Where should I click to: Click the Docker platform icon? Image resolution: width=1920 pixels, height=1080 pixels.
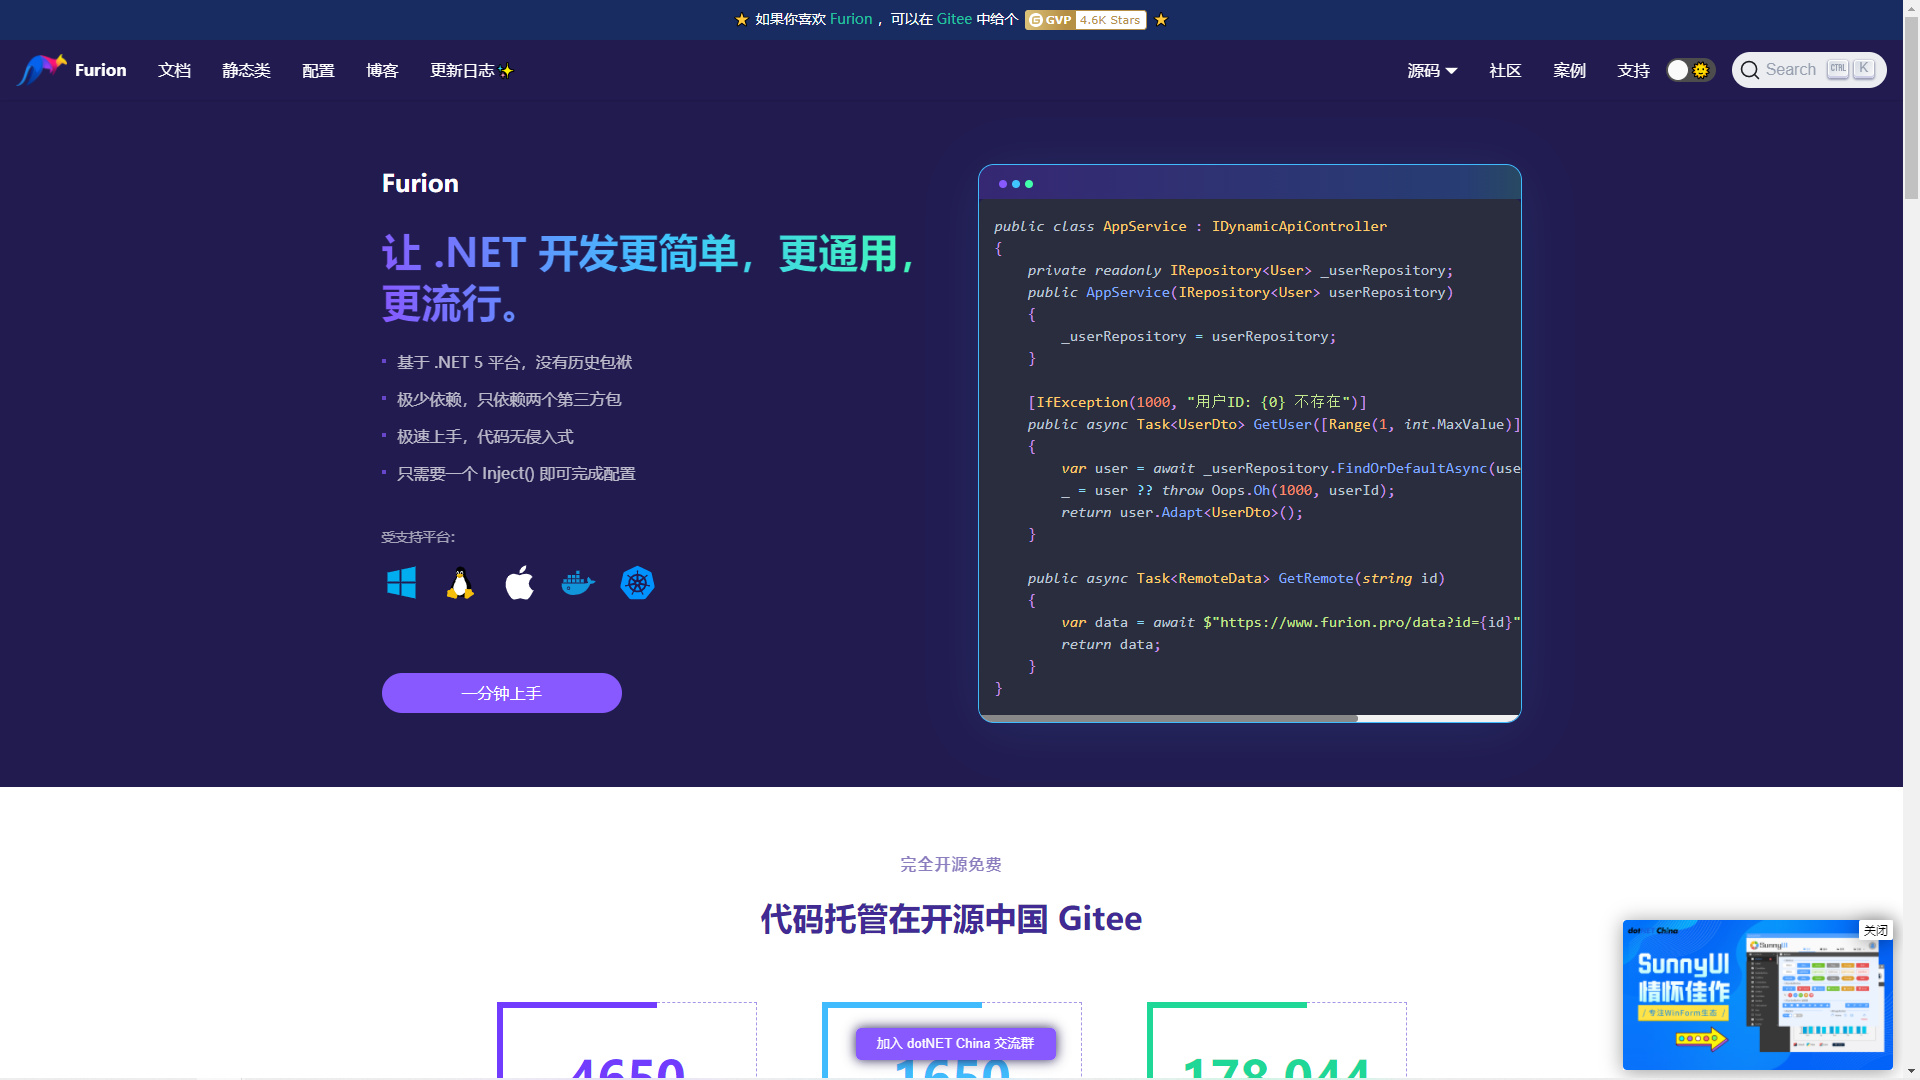[578, 582]
